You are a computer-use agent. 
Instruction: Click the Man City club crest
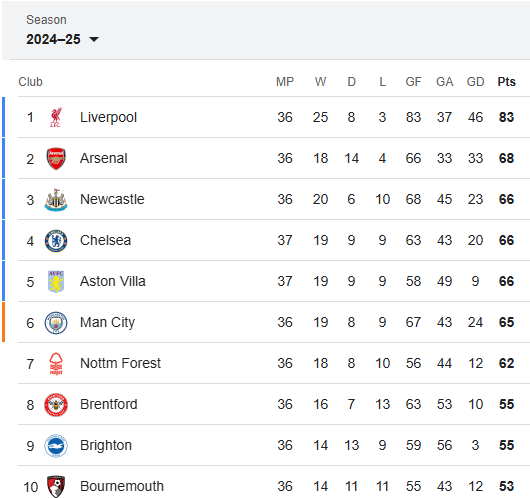pos(56,323)
